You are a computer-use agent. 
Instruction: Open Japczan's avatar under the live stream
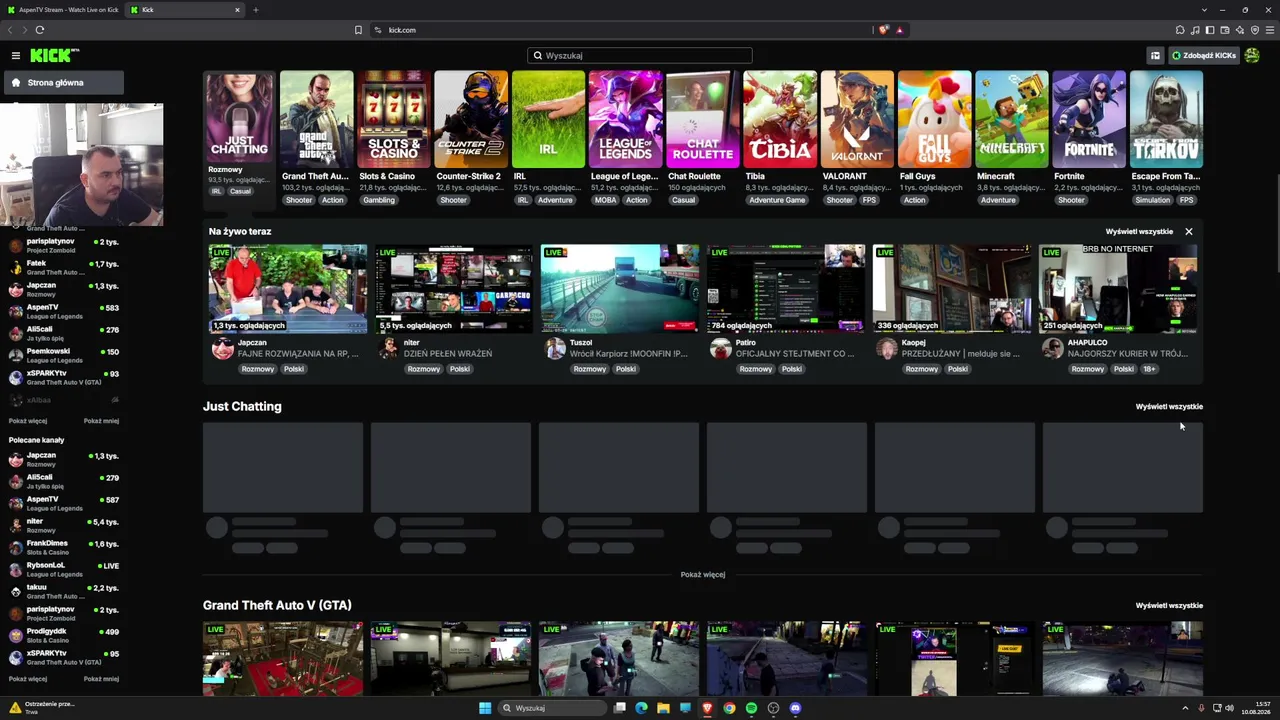[222, 348]
